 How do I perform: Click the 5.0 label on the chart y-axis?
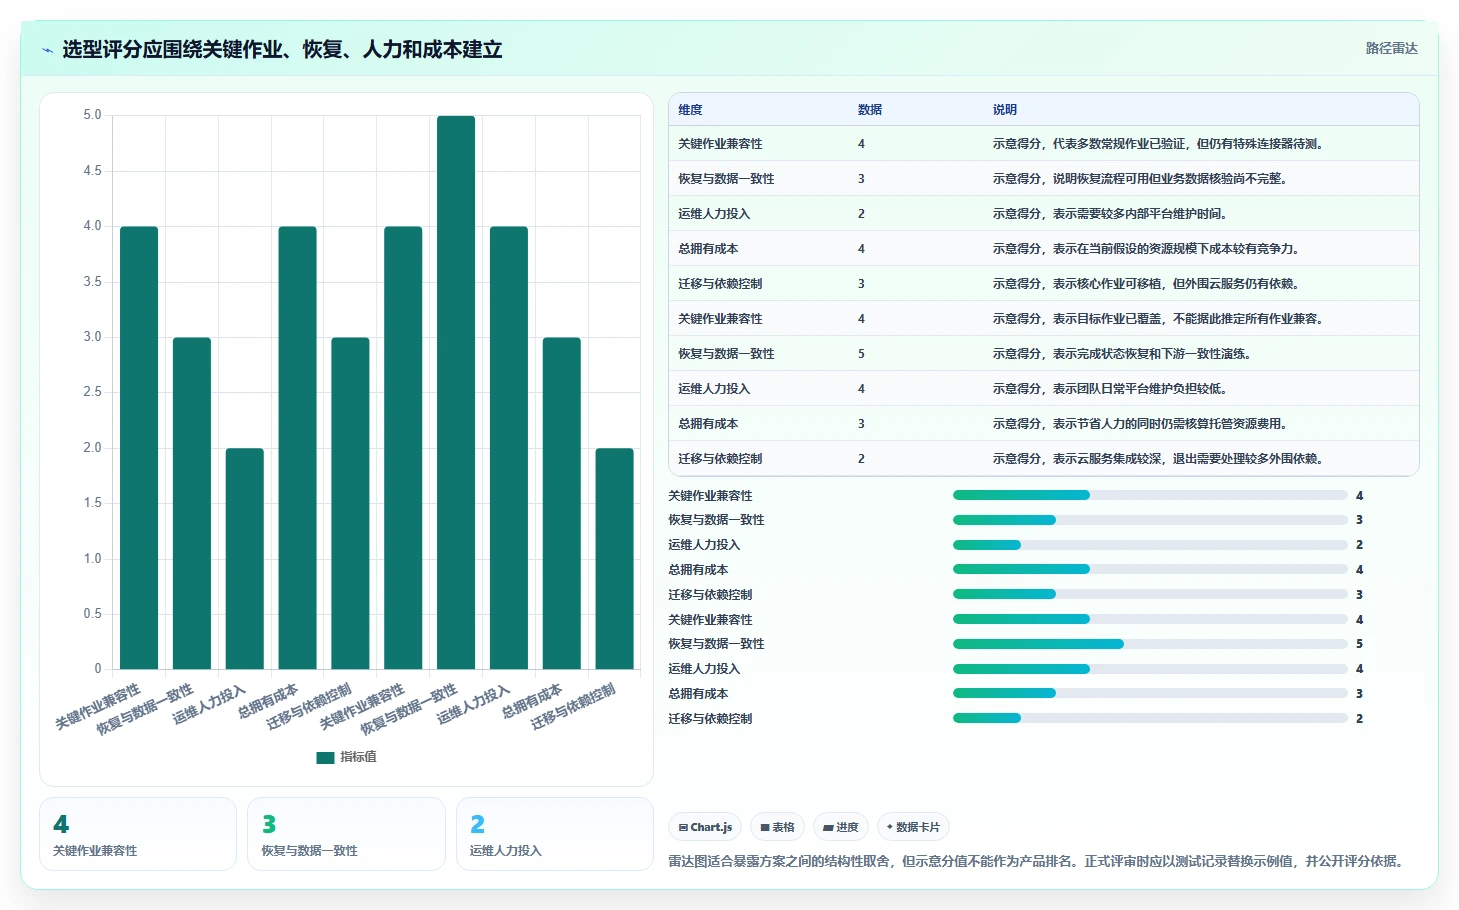click(92, 115)
